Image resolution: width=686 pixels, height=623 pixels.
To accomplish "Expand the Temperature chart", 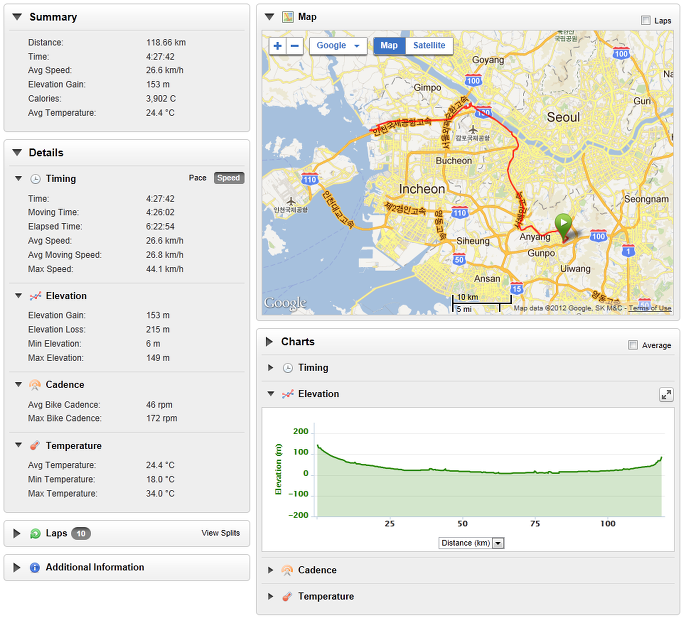I will point(270,597).
